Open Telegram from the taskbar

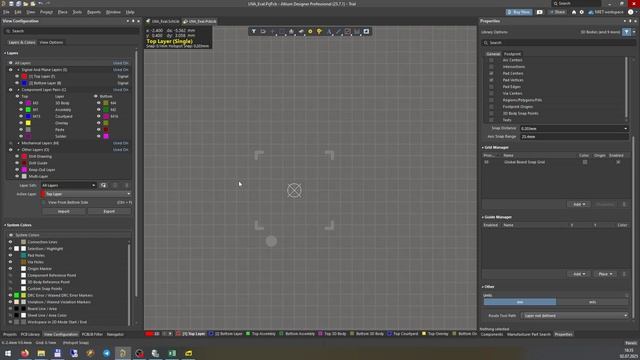pos(107,353)
